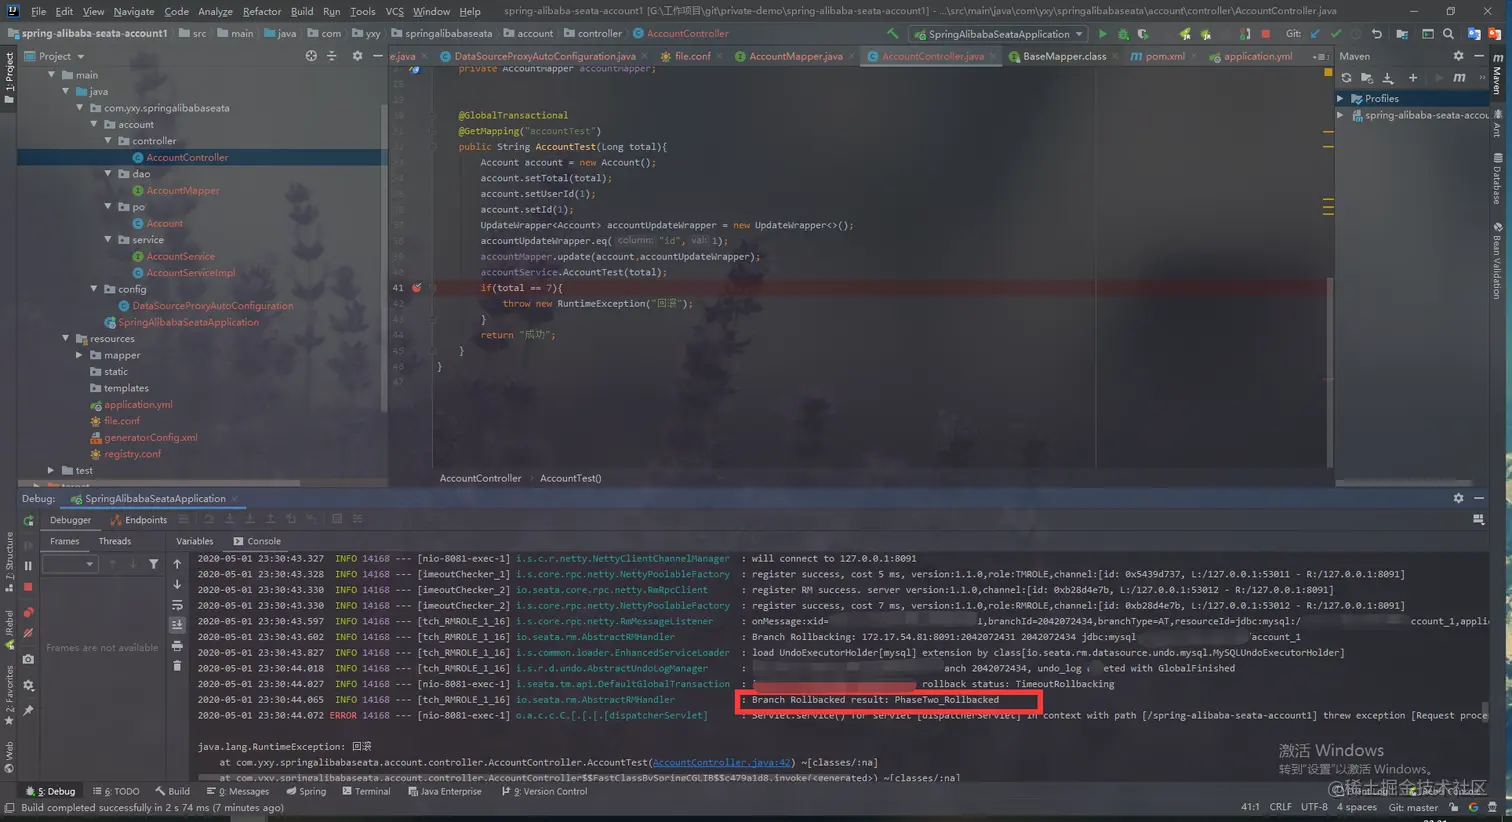Open Debug panel settings gear icon

[1458, 498]
